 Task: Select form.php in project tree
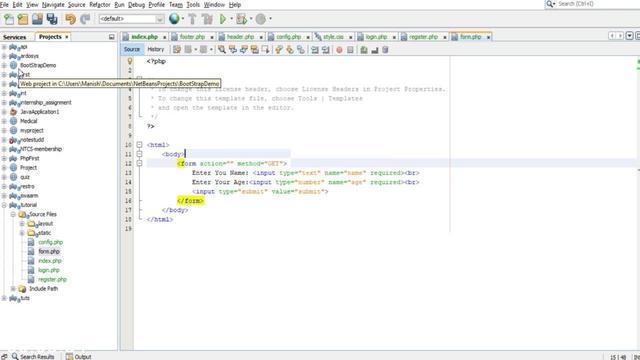(49, 251)
